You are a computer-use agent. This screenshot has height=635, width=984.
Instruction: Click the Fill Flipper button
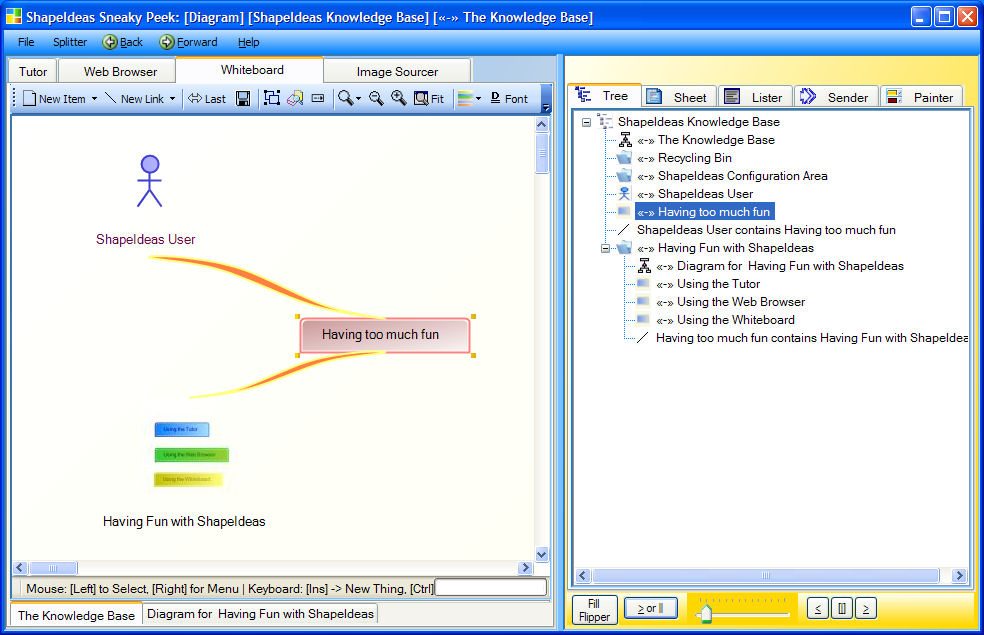594,610
